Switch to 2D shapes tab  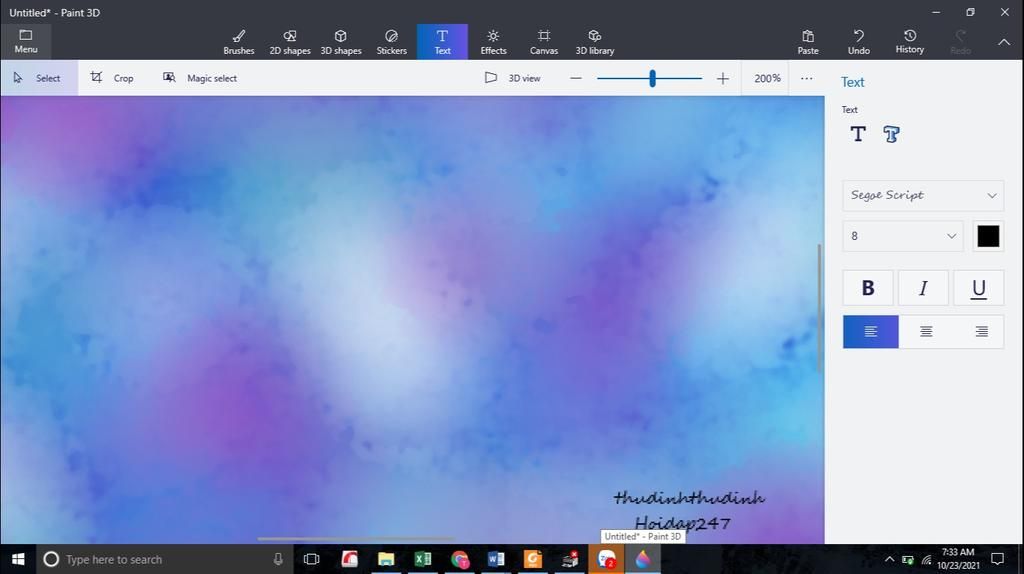coord(290,42)
